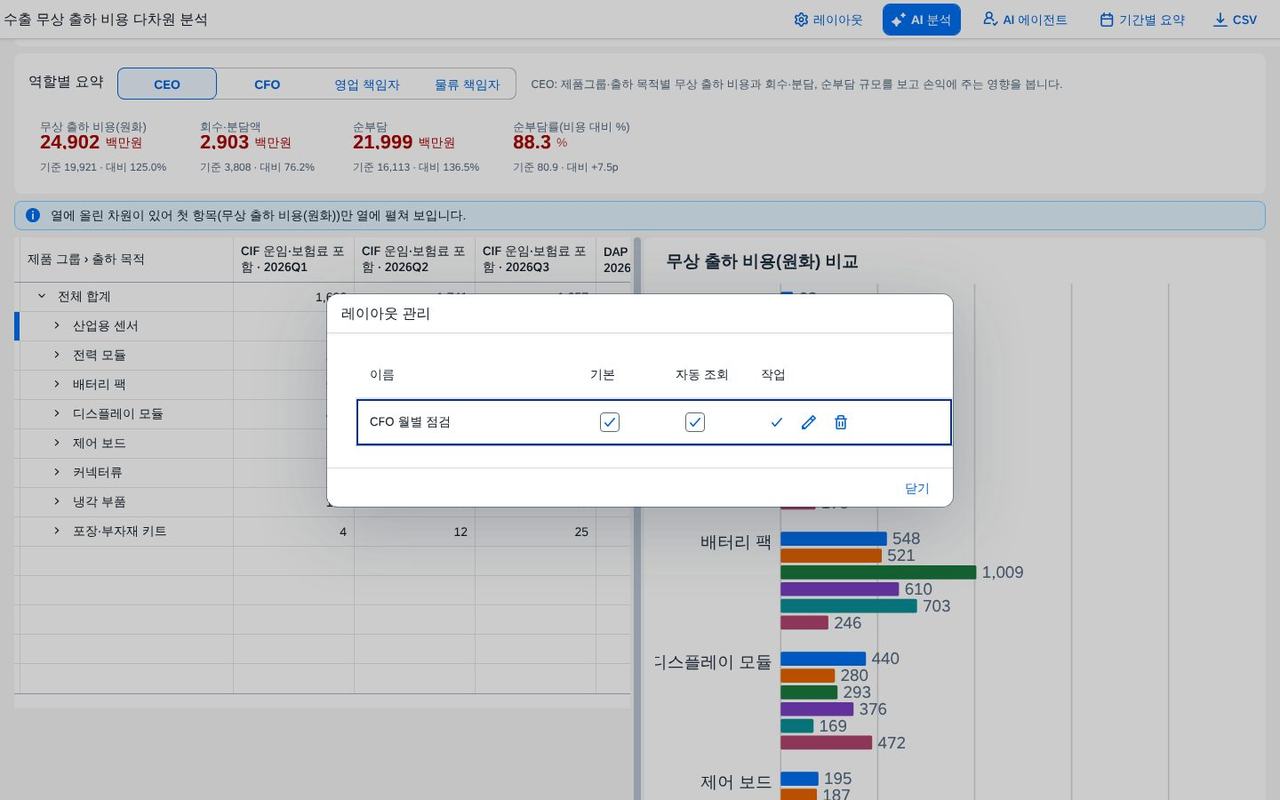The width and height of the screenshot is (1280, 800).
Task: Click column header CIF 운임·보험료 포함 · 2026Q2
Action: (415, 259)
